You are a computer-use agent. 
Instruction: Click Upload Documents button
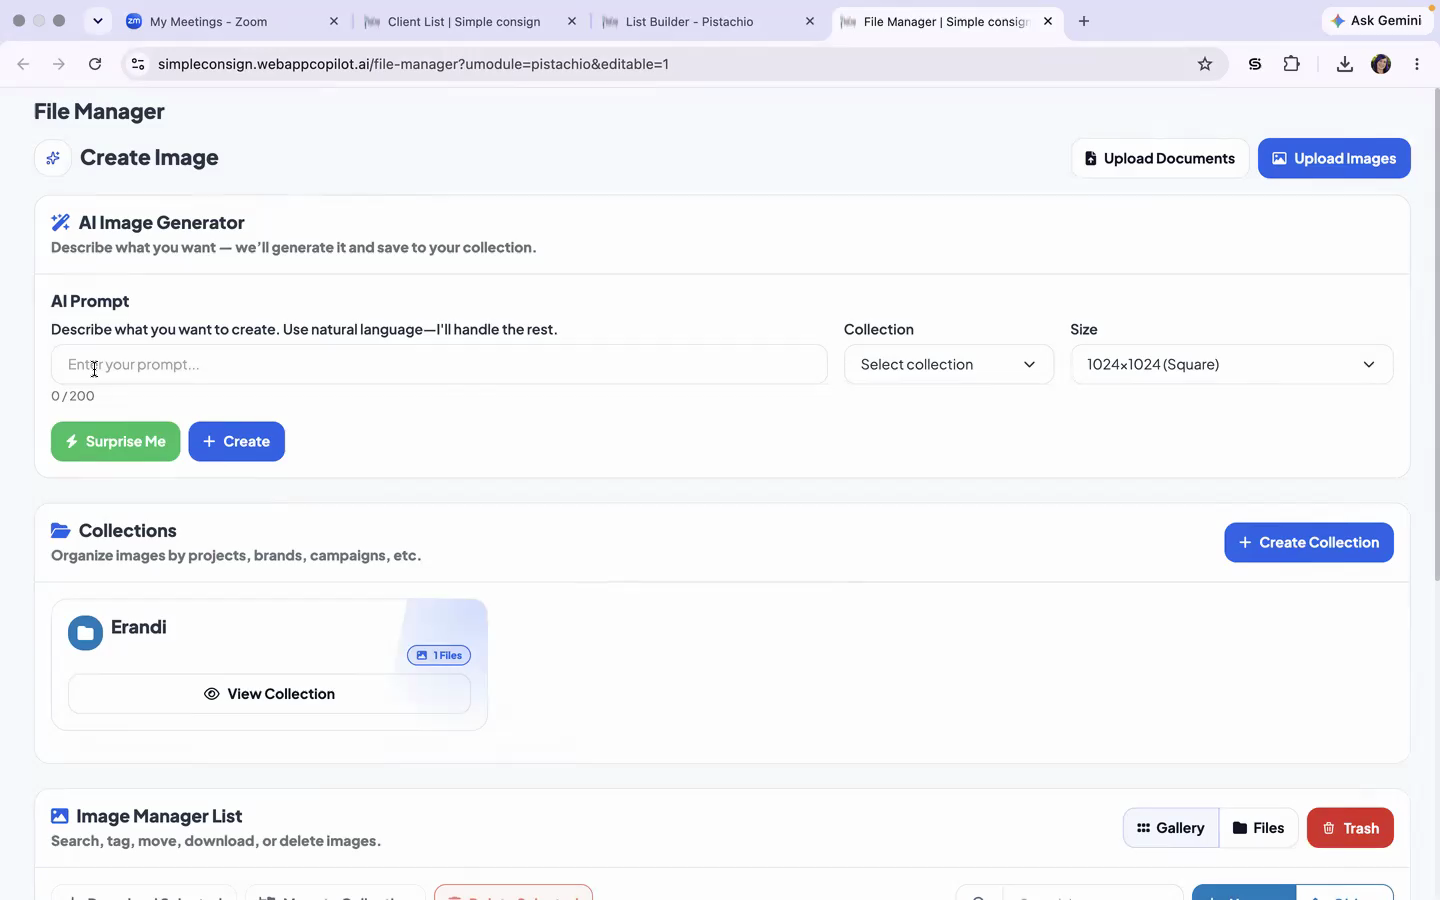coord(1160,158)
